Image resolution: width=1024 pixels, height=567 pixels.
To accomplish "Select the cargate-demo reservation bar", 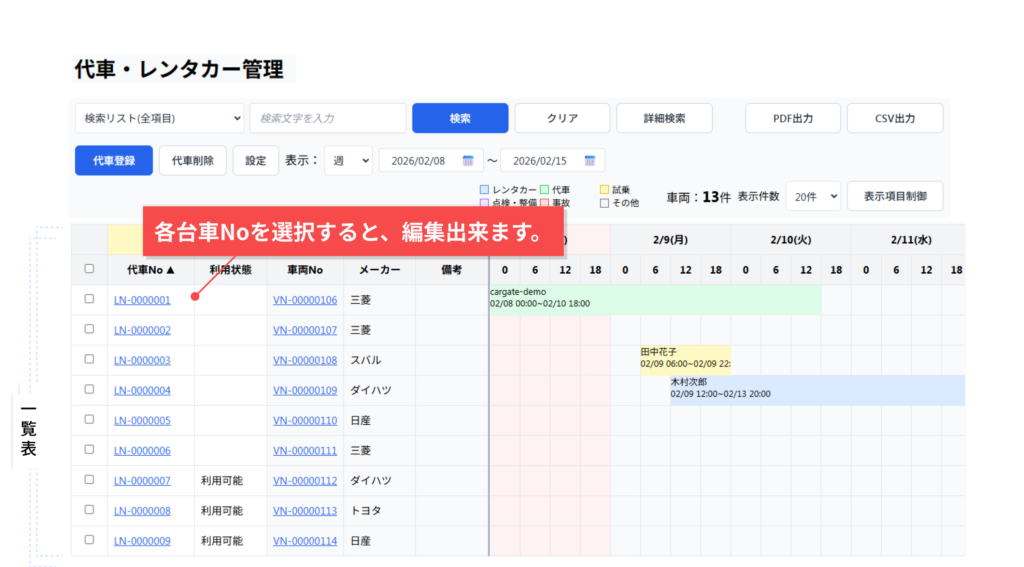I will (654, 299).
